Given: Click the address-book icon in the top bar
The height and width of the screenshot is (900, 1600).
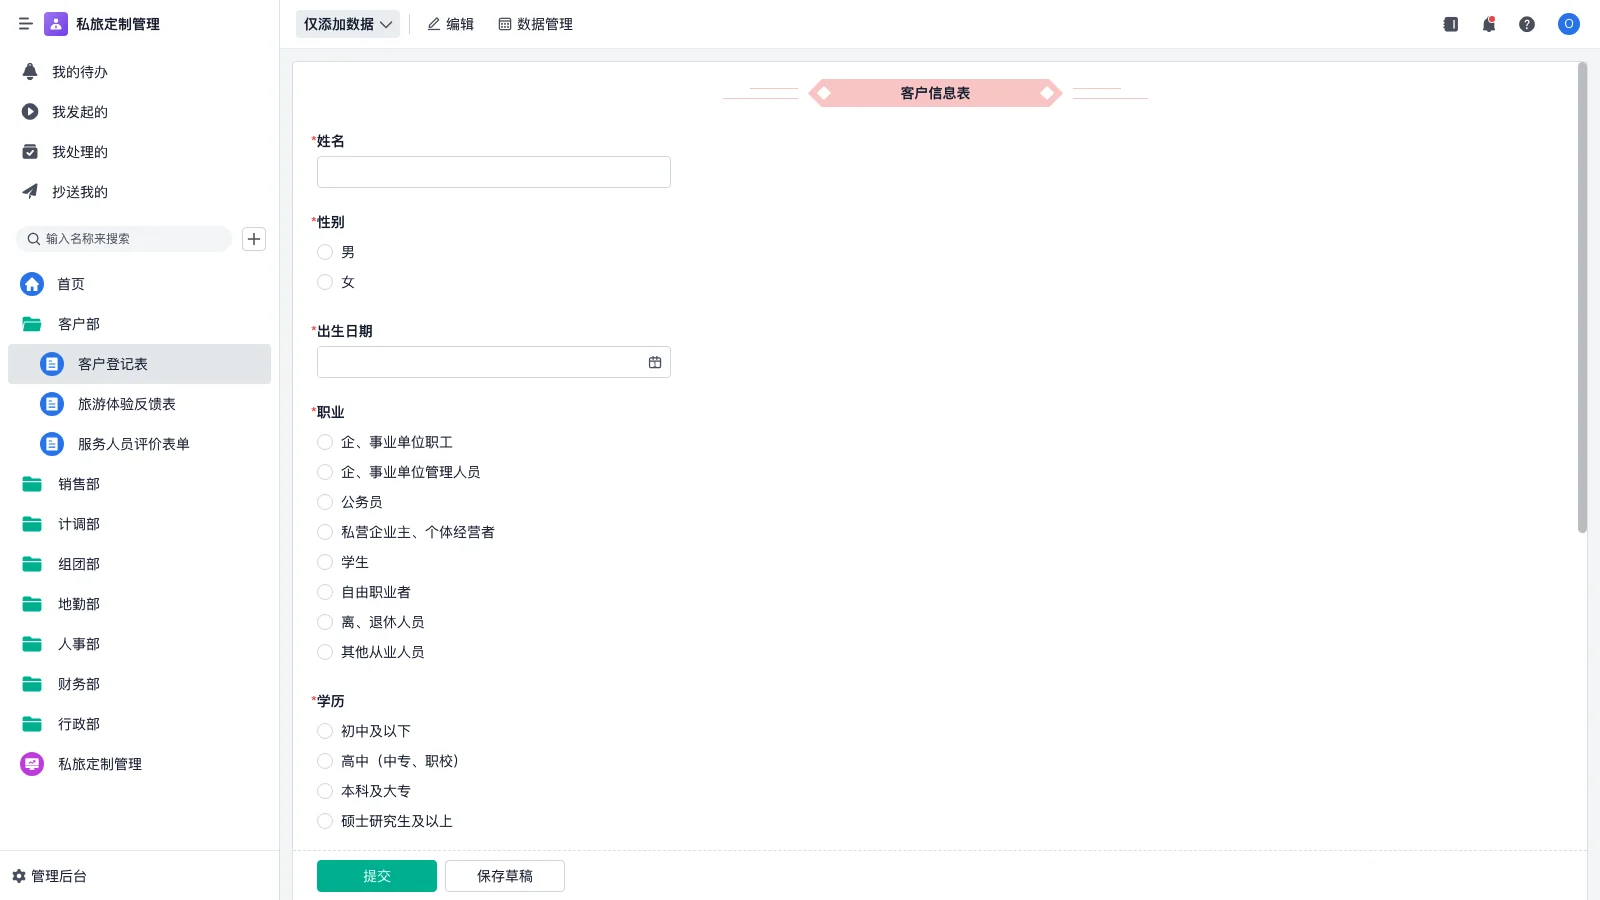Looking at the screenshot, I should coord(1450,24).
